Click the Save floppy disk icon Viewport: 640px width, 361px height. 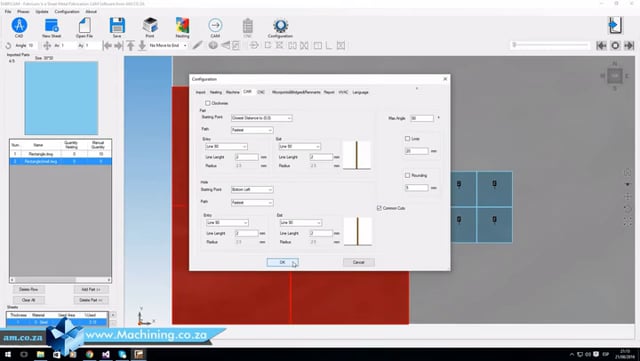click(117, 25)
